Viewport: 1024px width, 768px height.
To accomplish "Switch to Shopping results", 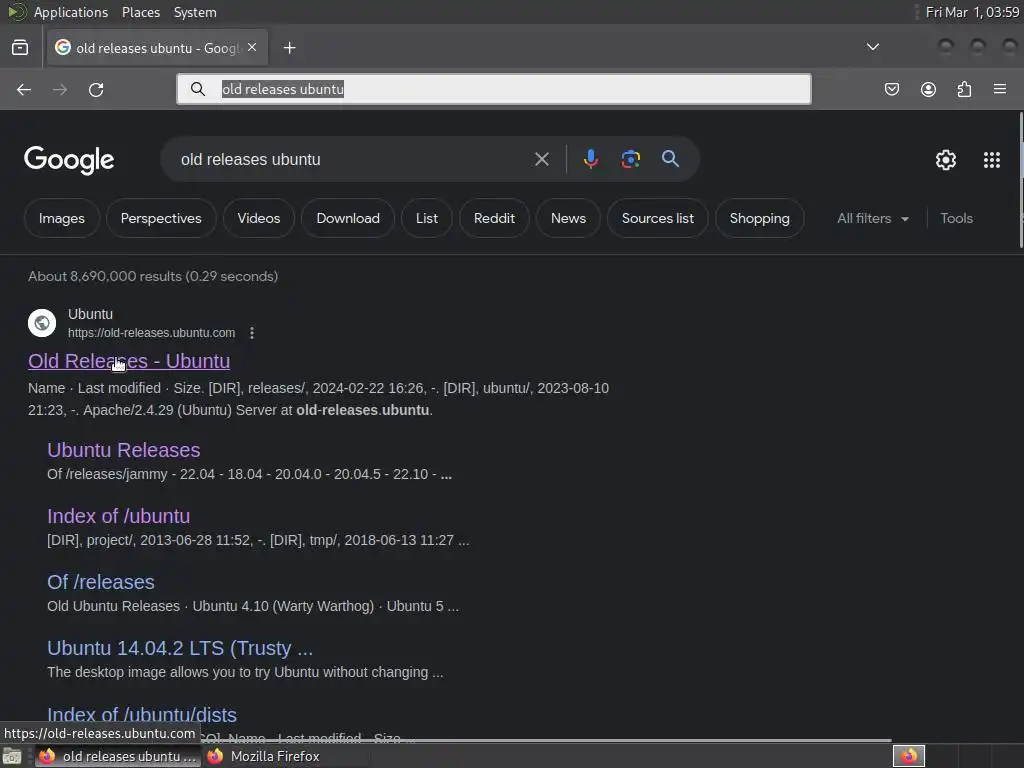I will (759, 218).
